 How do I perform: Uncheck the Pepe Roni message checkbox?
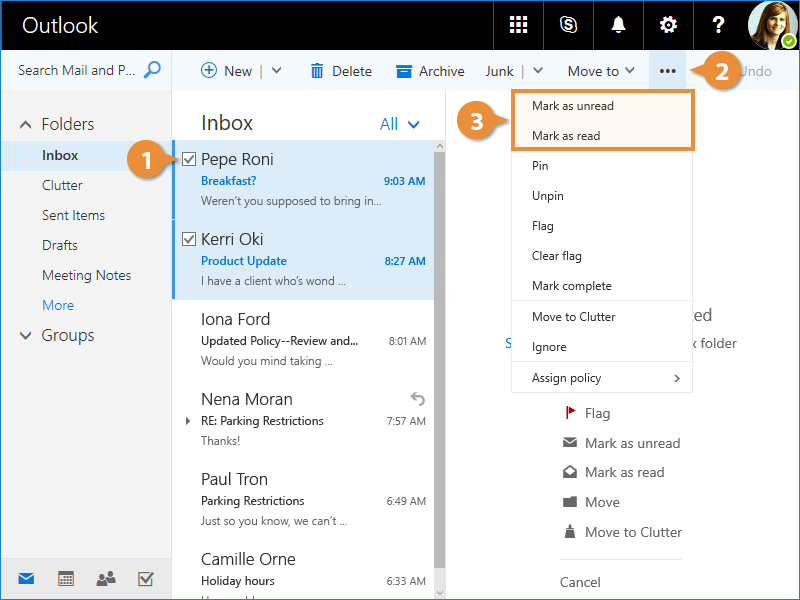(189, 159)
